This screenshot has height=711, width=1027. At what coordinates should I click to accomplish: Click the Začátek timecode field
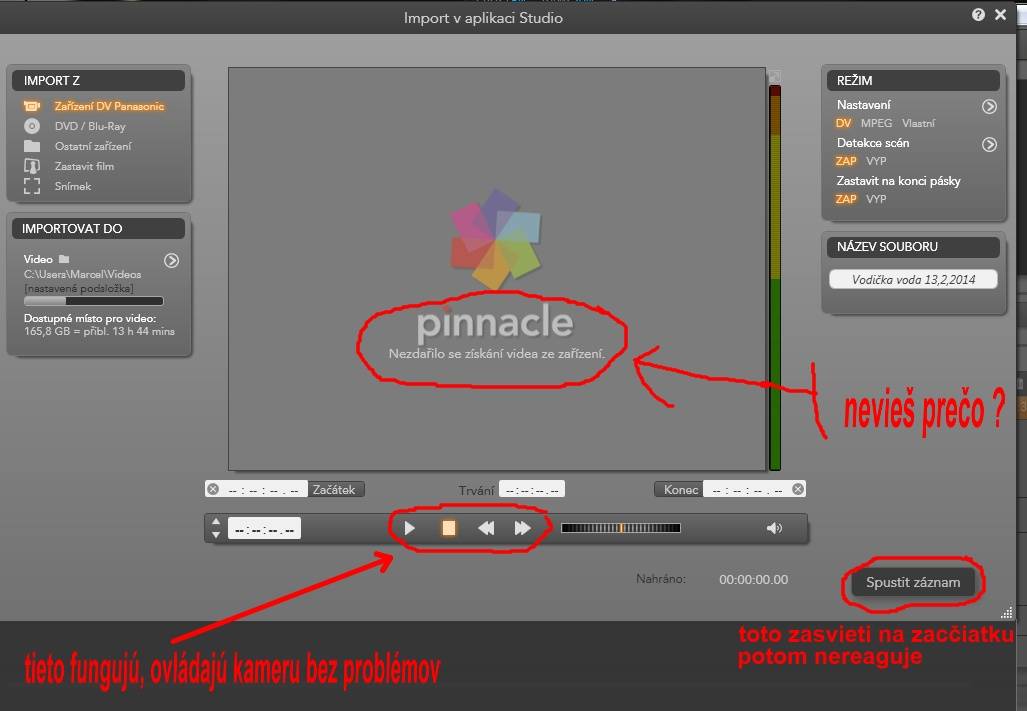coord(263,490)
